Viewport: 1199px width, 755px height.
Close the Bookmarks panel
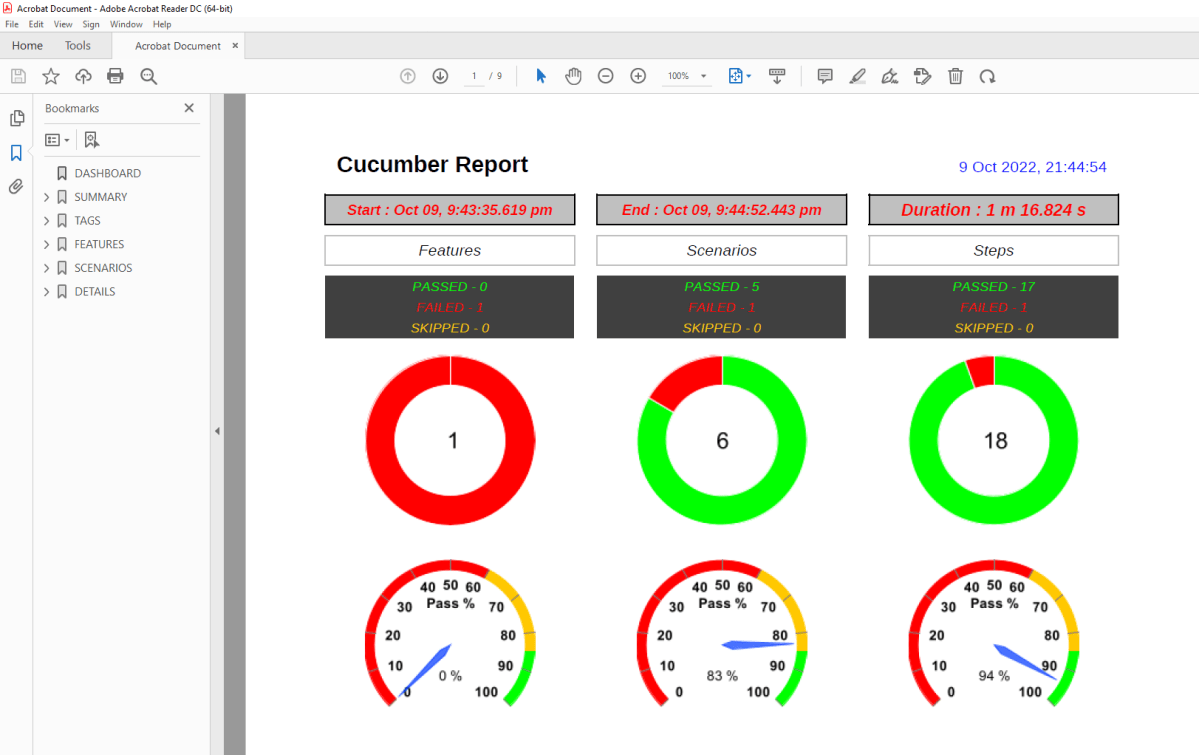coord(189,108)
